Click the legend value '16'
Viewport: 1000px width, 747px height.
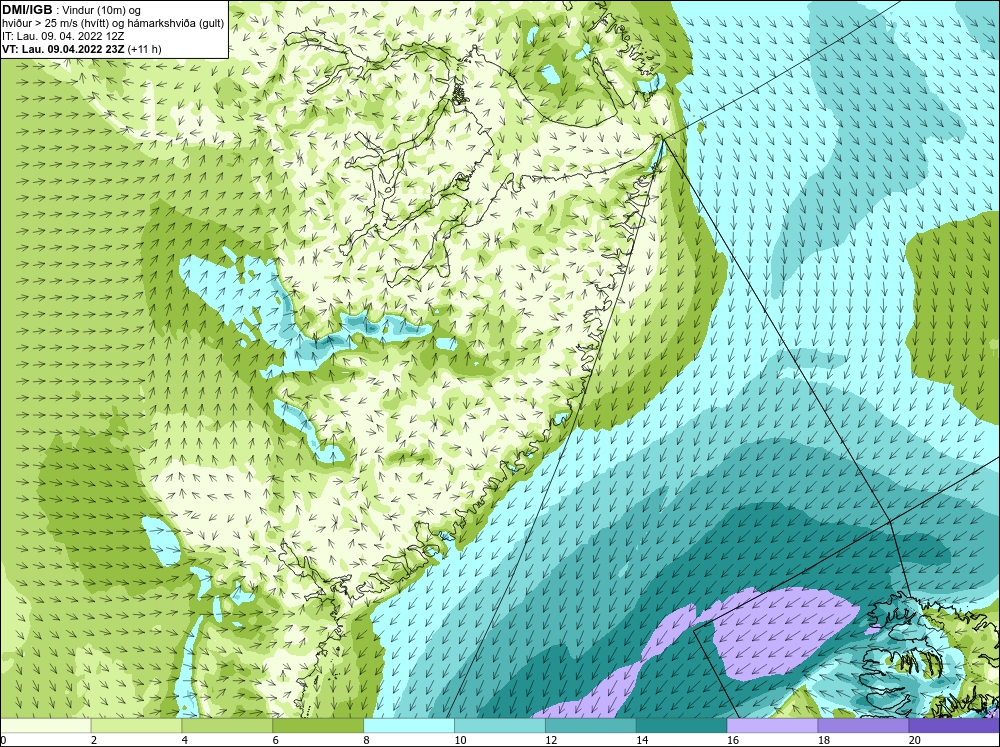[733, 740]
